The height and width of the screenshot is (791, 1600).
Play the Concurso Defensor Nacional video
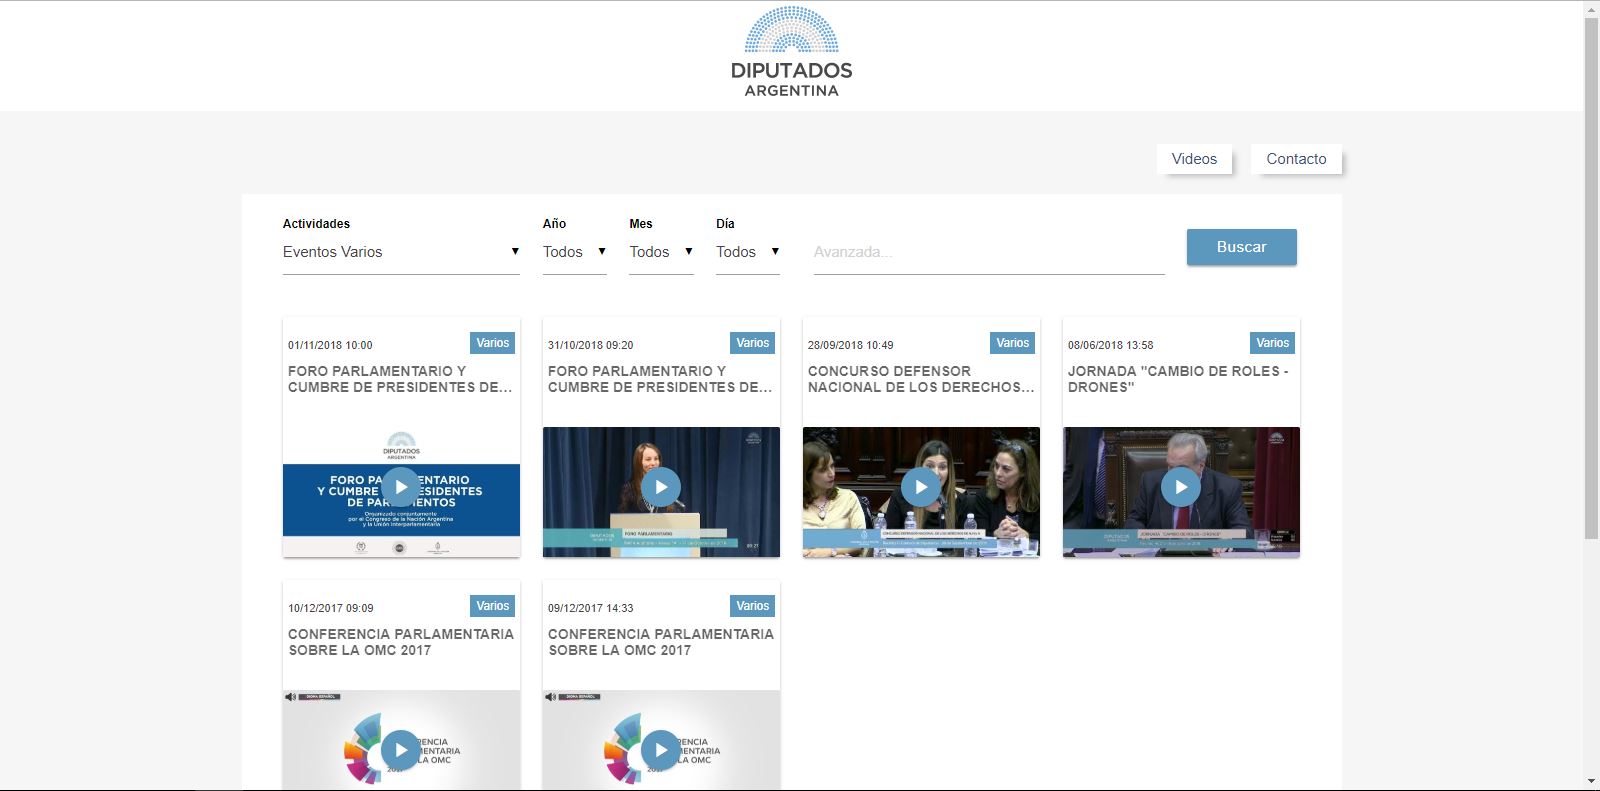[921, 487]
